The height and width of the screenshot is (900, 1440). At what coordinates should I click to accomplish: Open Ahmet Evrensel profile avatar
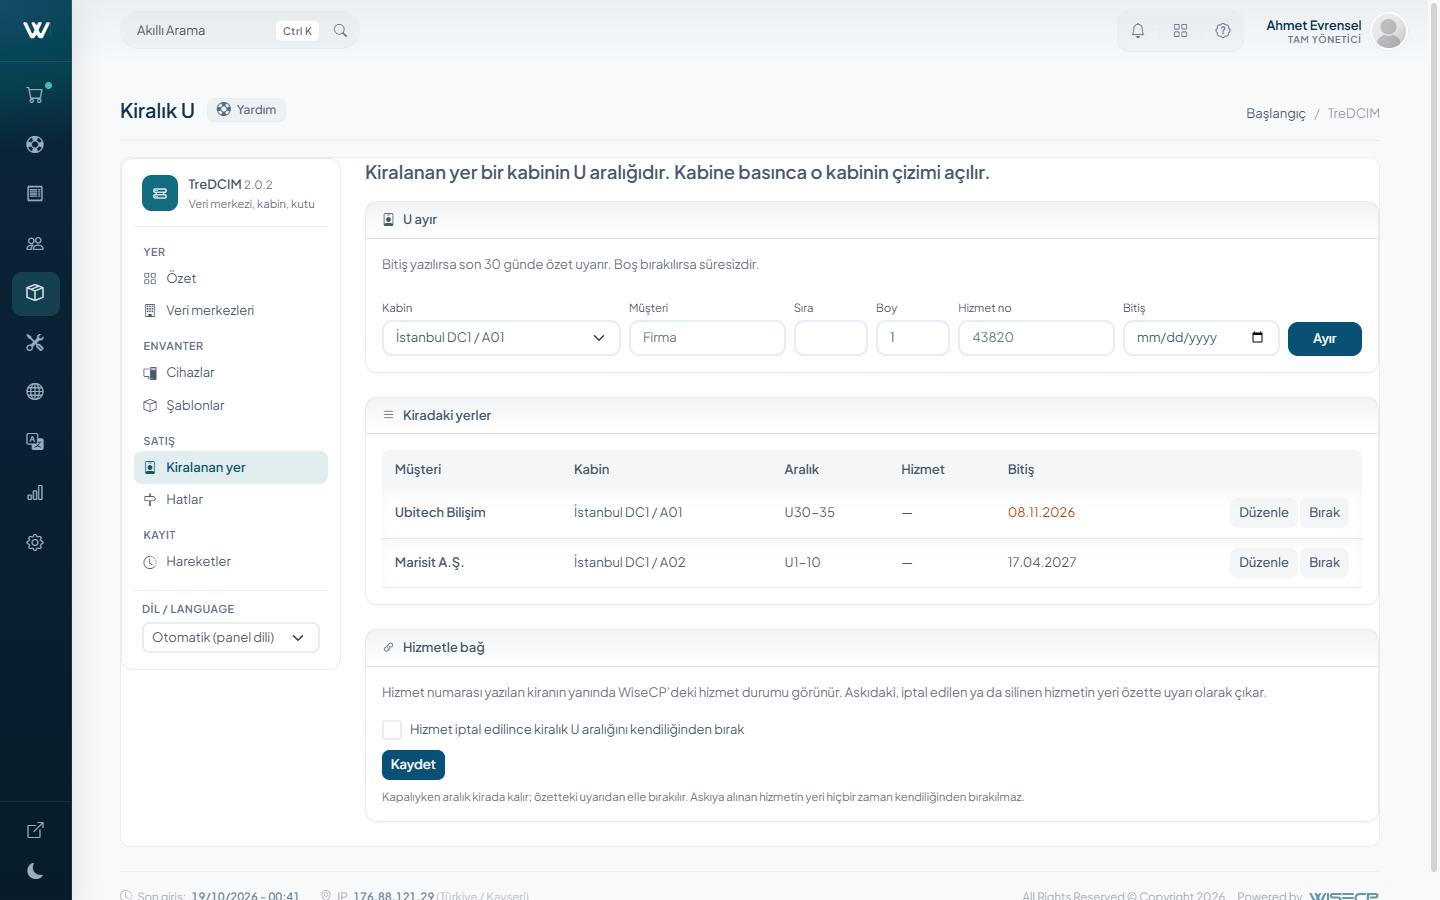(x=1389, y=31)
